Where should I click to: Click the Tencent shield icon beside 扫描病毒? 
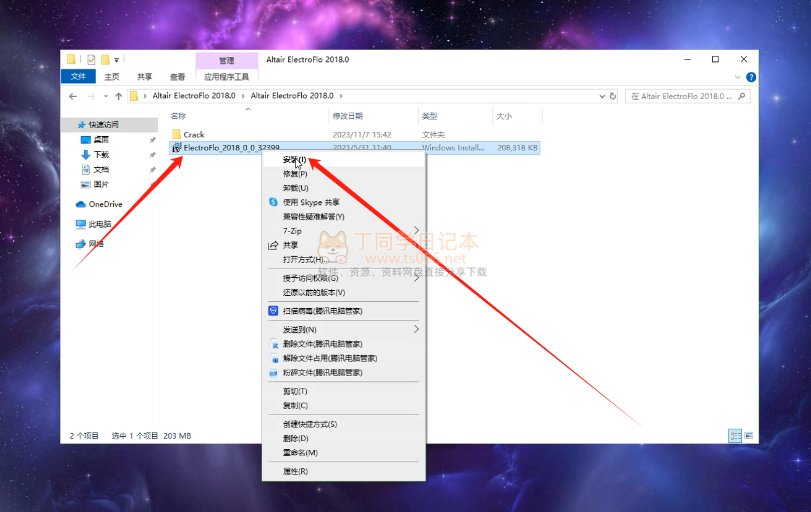click(x=273, y=311)
